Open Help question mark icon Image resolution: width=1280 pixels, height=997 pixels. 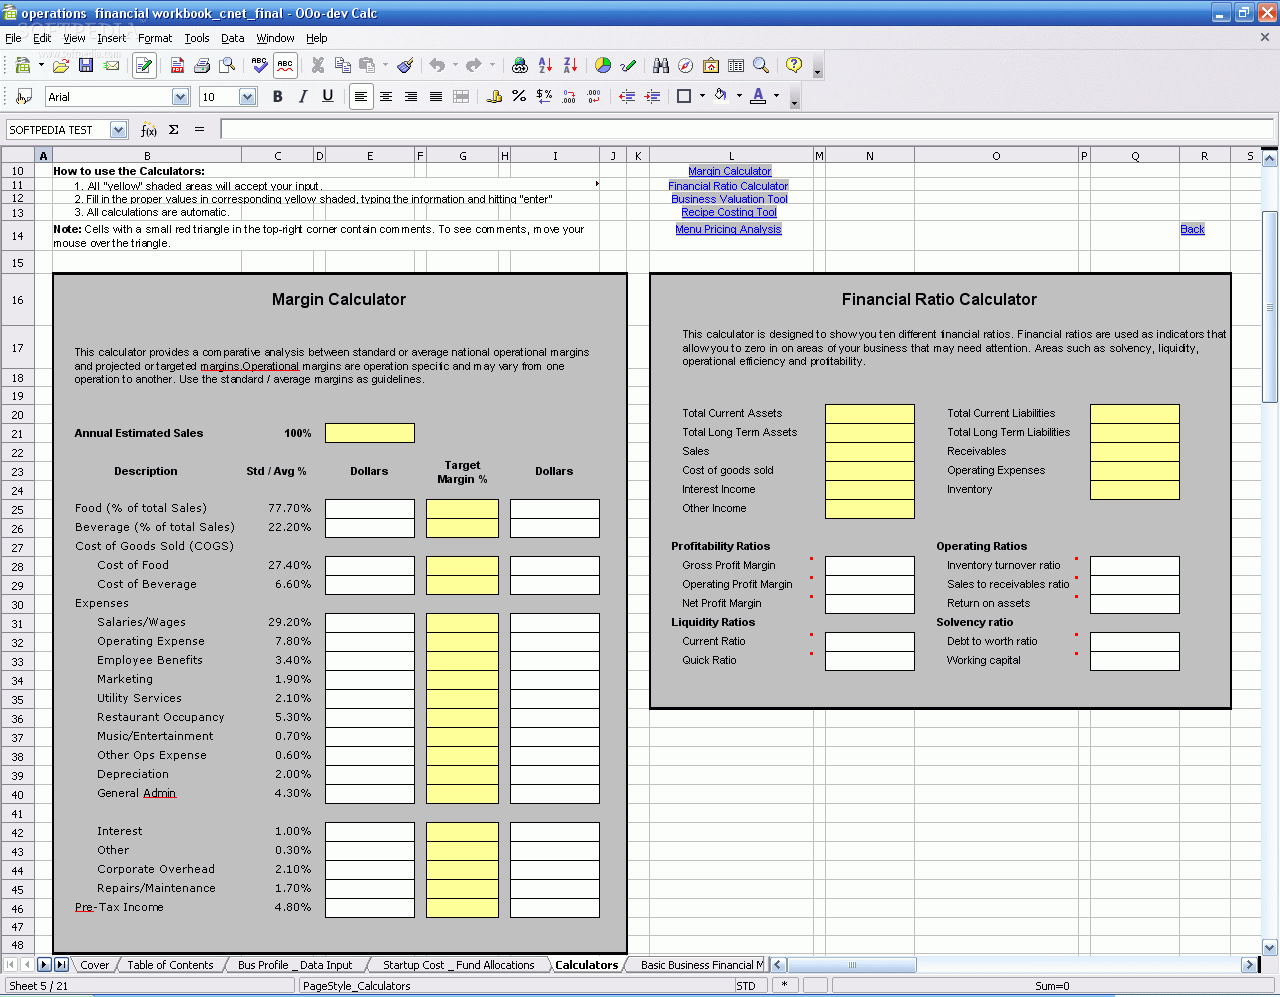click(x=794, y=65)
